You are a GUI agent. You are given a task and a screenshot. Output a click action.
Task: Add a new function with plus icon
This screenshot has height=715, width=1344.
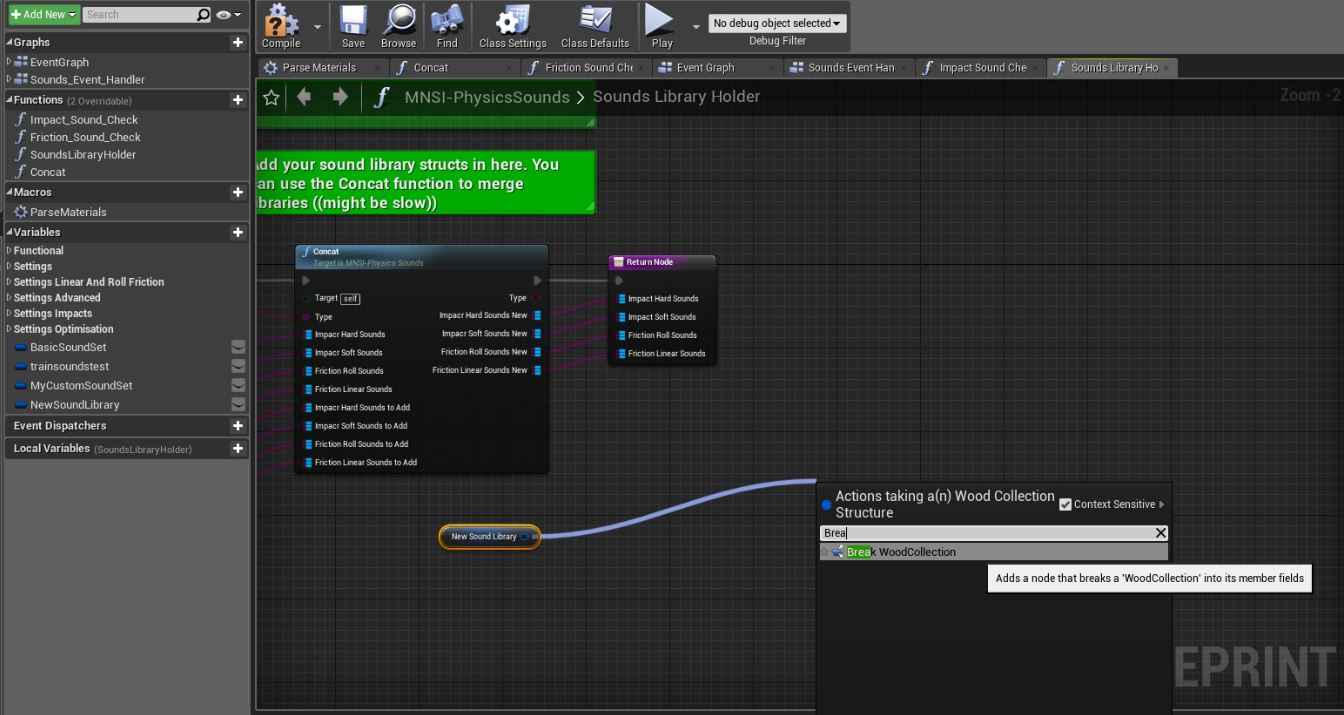(238, 100)
